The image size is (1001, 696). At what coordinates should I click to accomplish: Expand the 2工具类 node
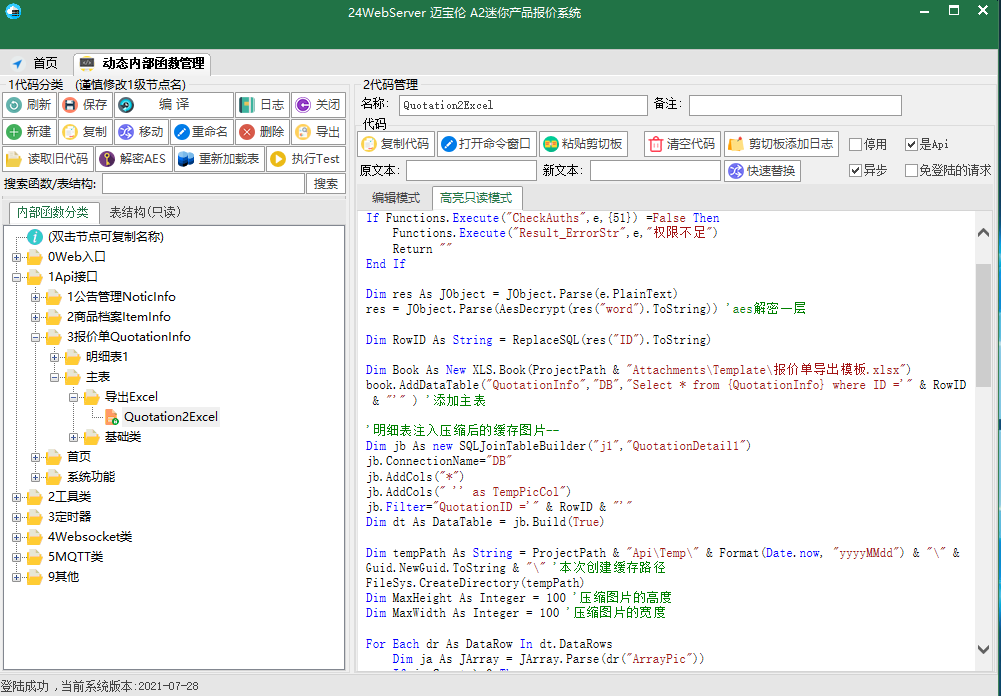coord(17,497)
